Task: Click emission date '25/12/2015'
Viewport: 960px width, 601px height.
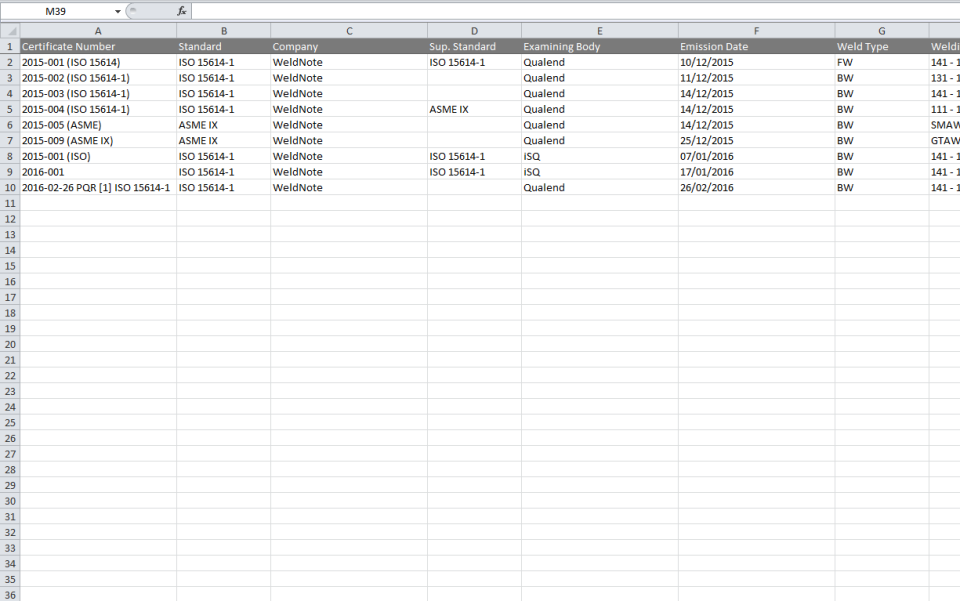Action: click(x=757, y=140)
